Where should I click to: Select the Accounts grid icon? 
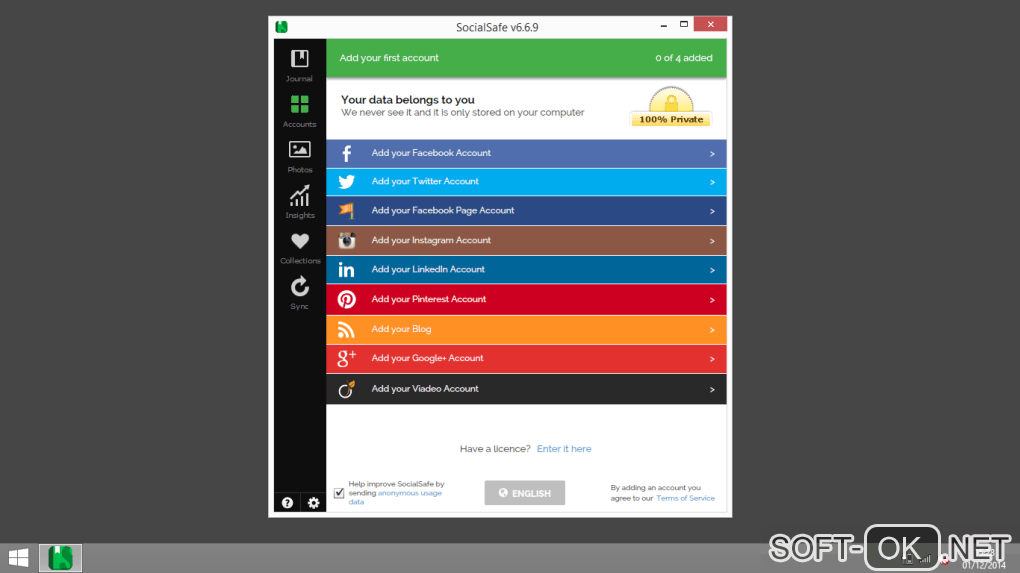pyautogui.click(x=299, y=104)
